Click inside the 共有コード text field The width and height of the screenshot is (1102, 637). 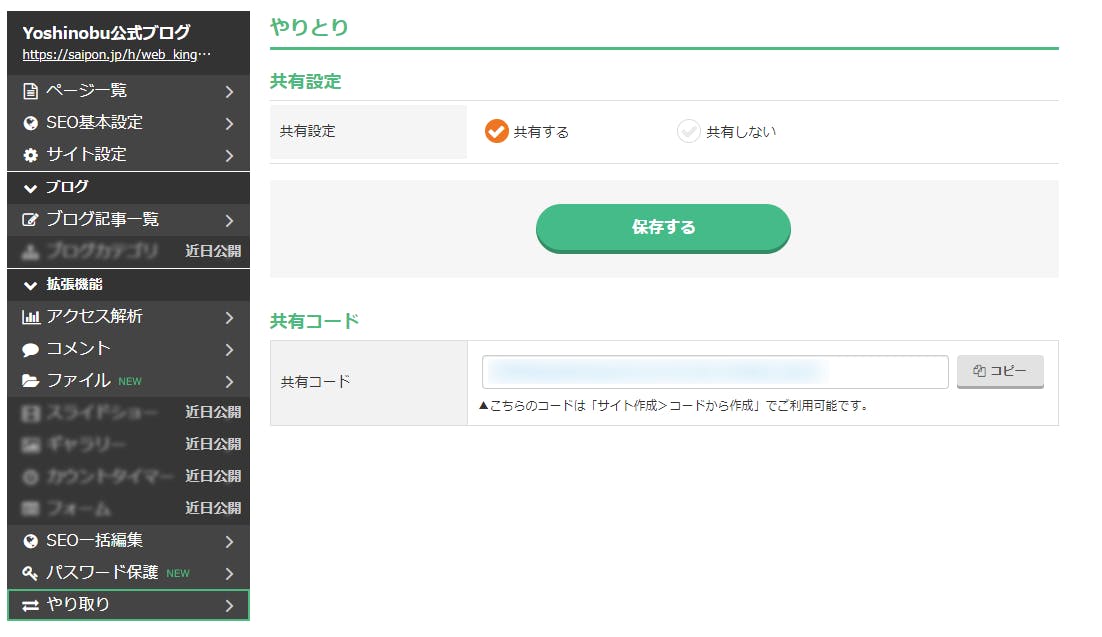(714, 372)
